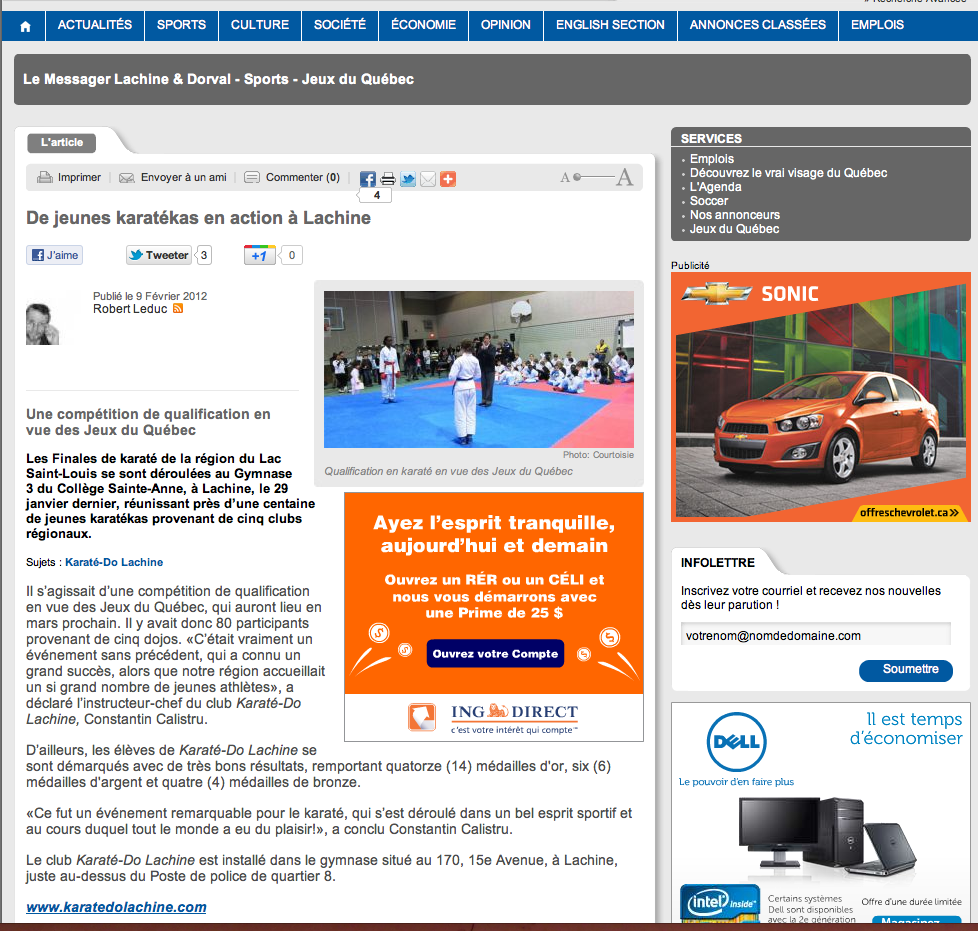Open the CULTURE section
This screenshot has height=931, width=978.
(260, 25)
